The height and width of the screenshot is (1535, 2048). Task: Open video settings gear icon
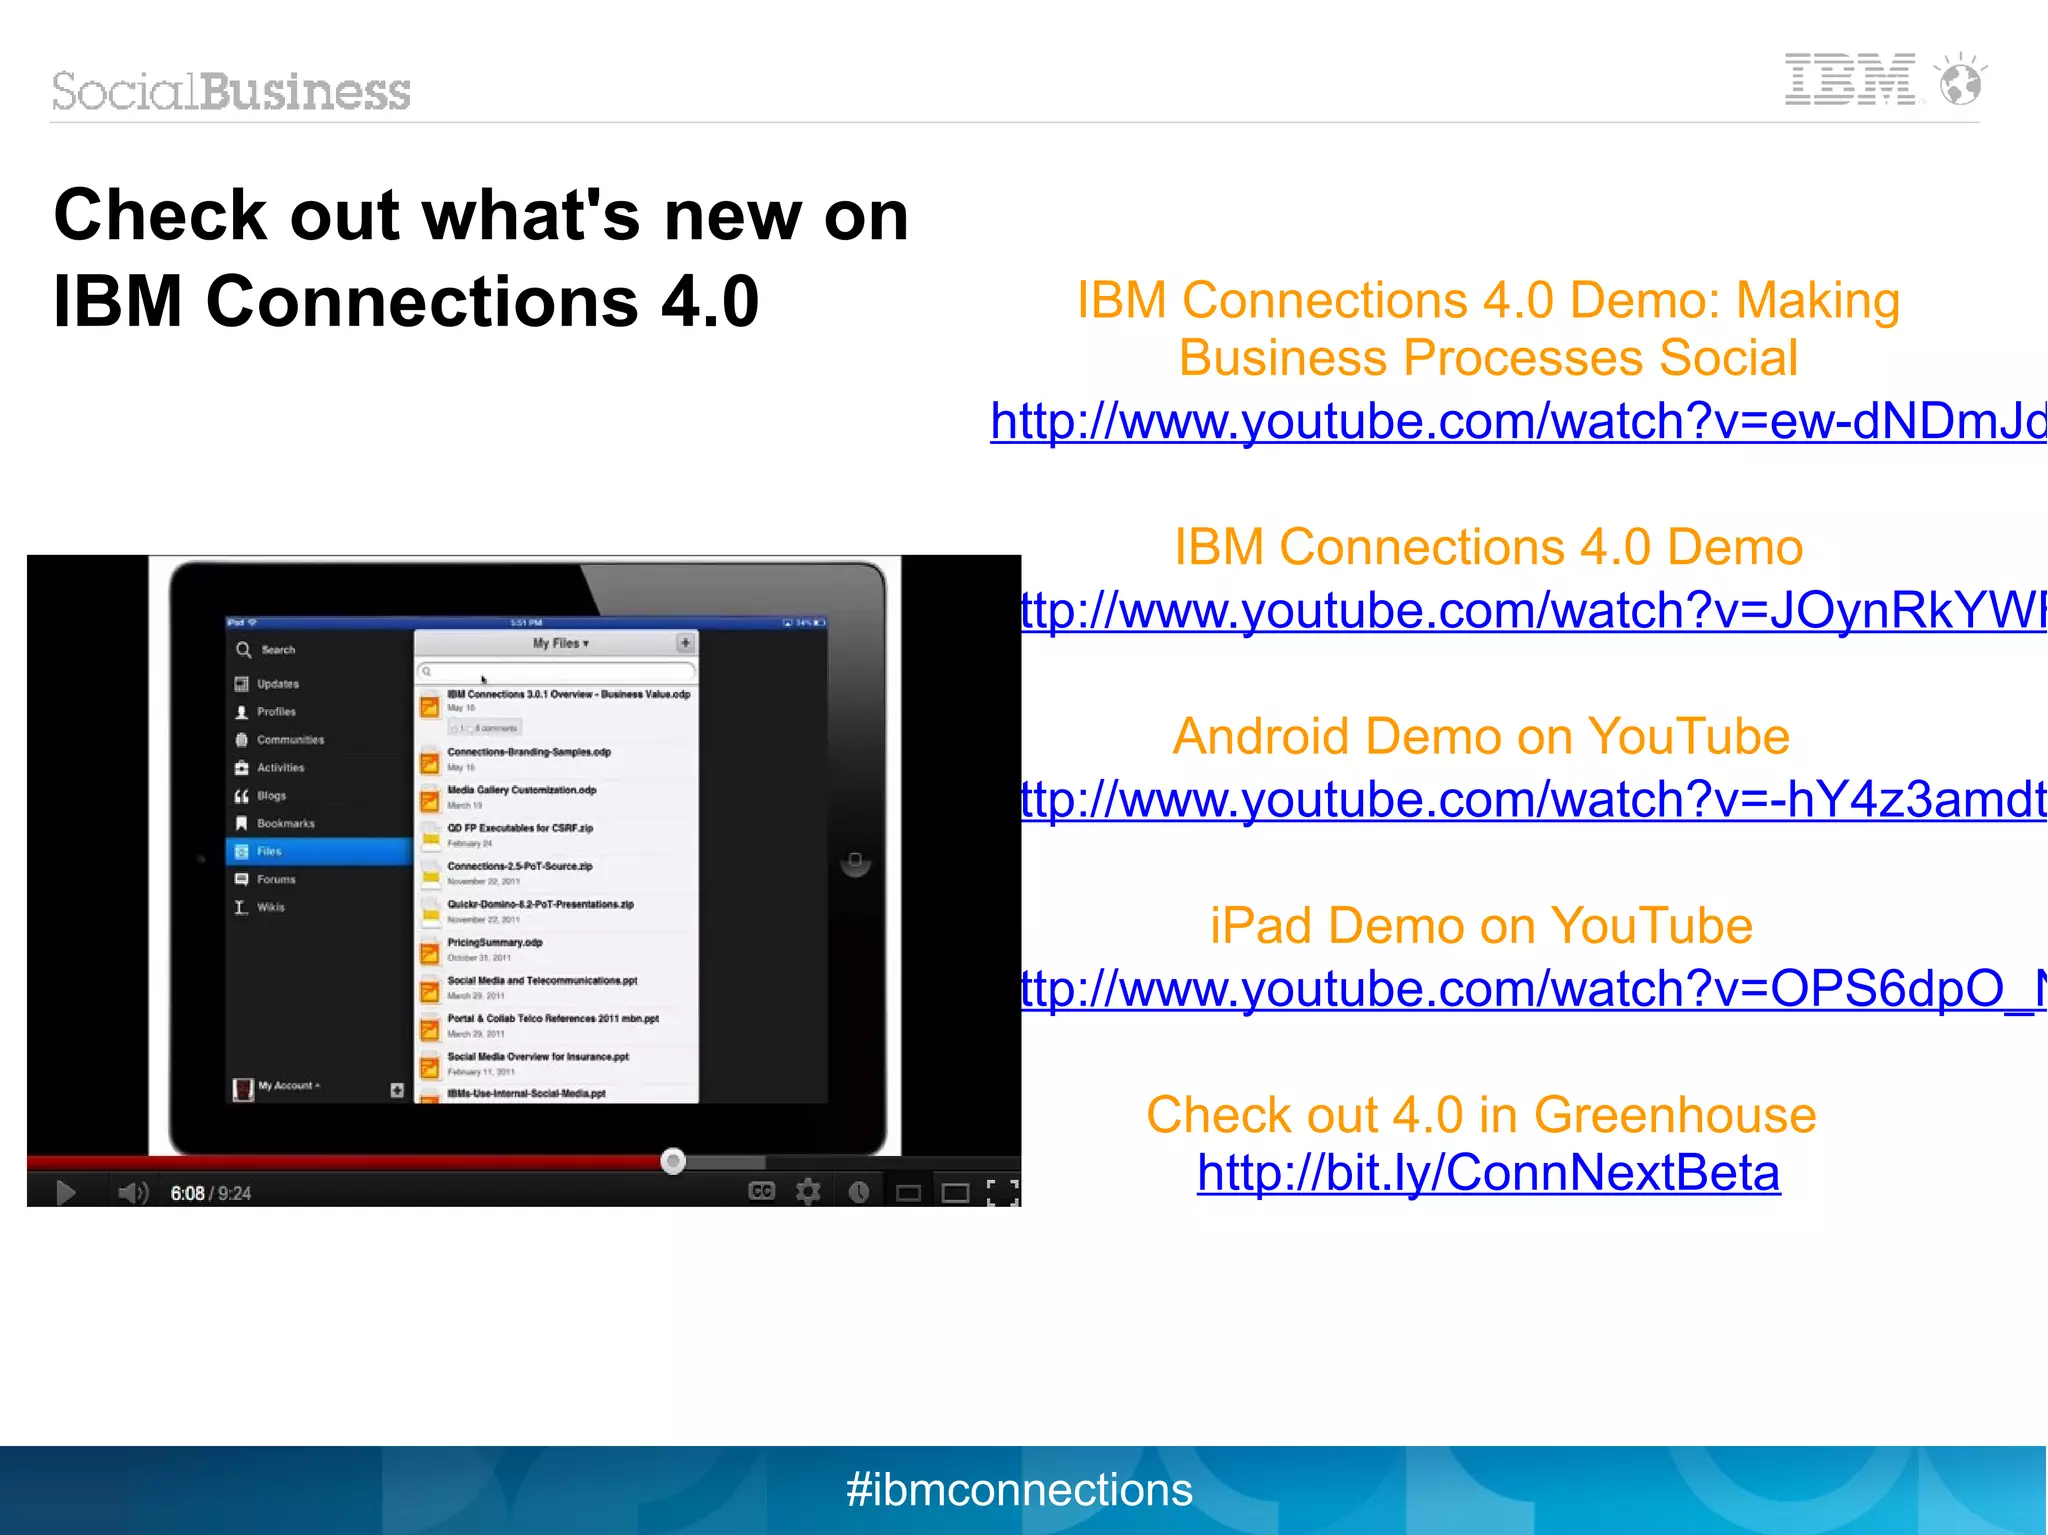808,1191
